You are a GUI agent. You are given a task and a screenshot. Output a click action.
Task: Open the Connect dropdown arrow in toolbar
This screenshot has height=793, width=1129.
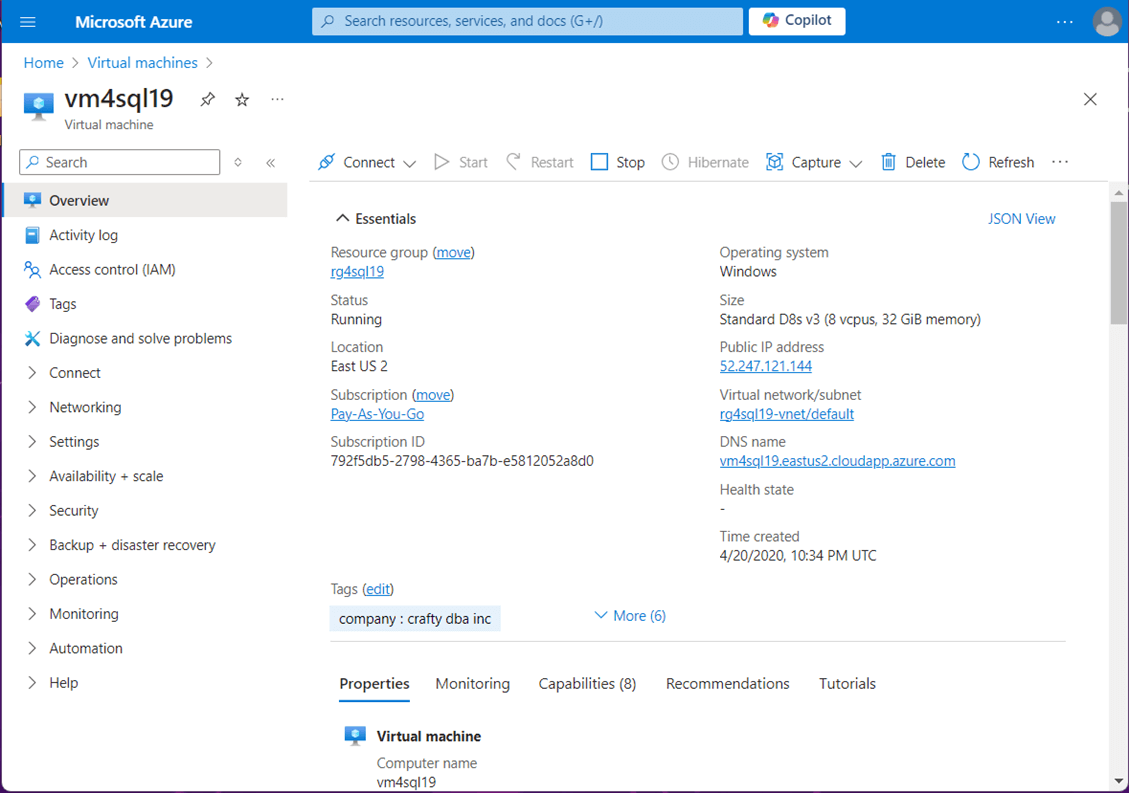pos(410,163)
